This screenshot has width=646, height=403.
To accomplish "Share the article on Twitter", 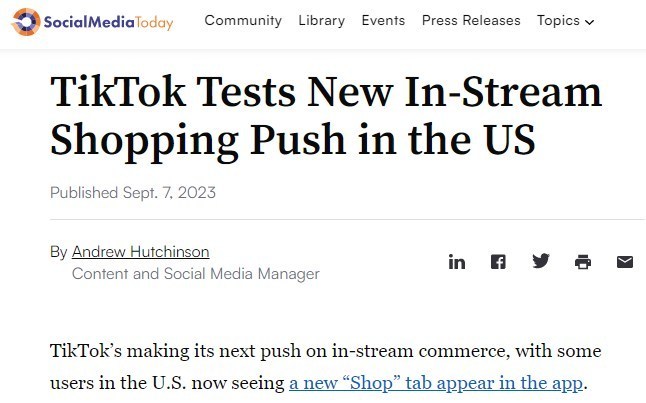I will [x=541, y=261].
